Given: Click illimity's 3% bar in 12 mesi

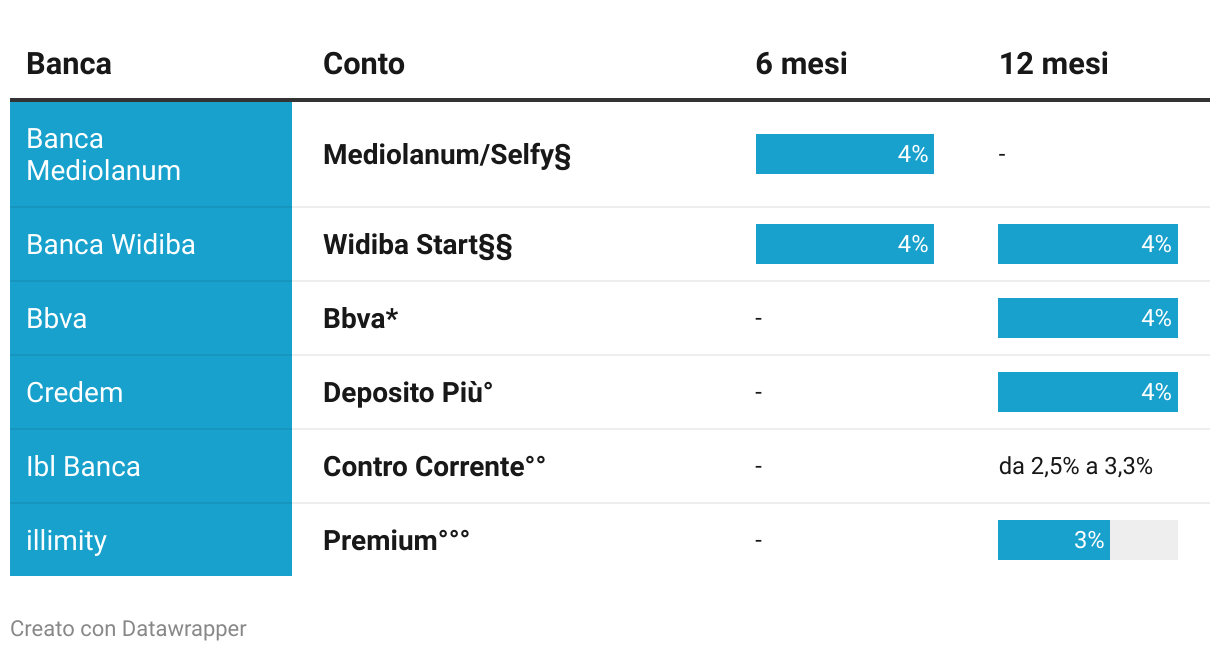Looking at the screenshot, I should (x=1053, y=540).
